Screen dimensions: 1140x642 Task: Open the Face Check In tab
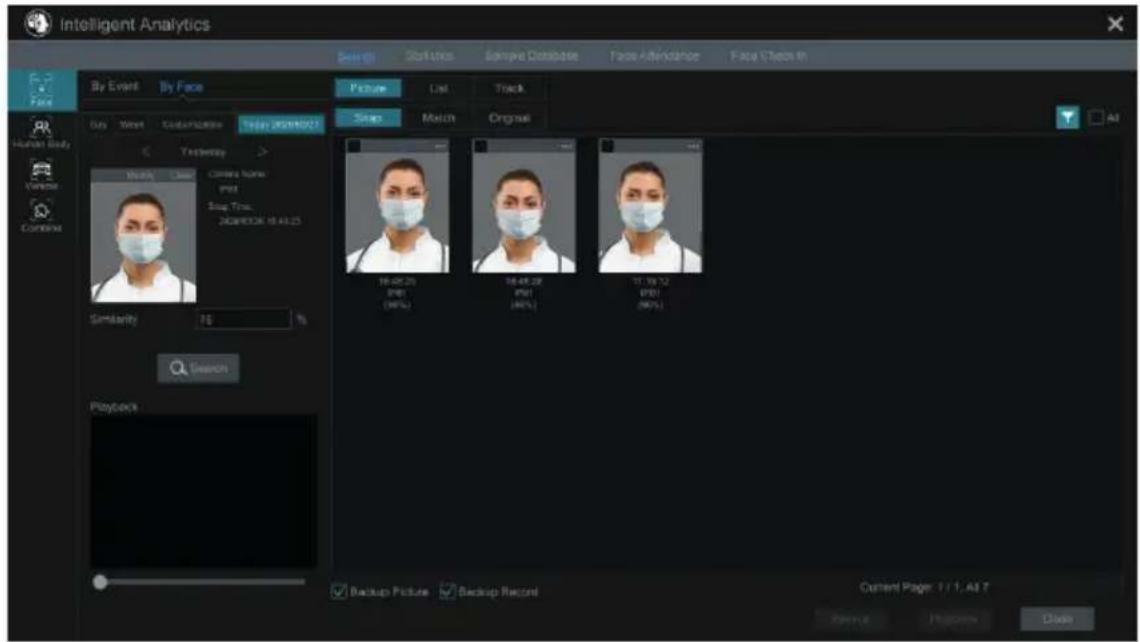768,56
